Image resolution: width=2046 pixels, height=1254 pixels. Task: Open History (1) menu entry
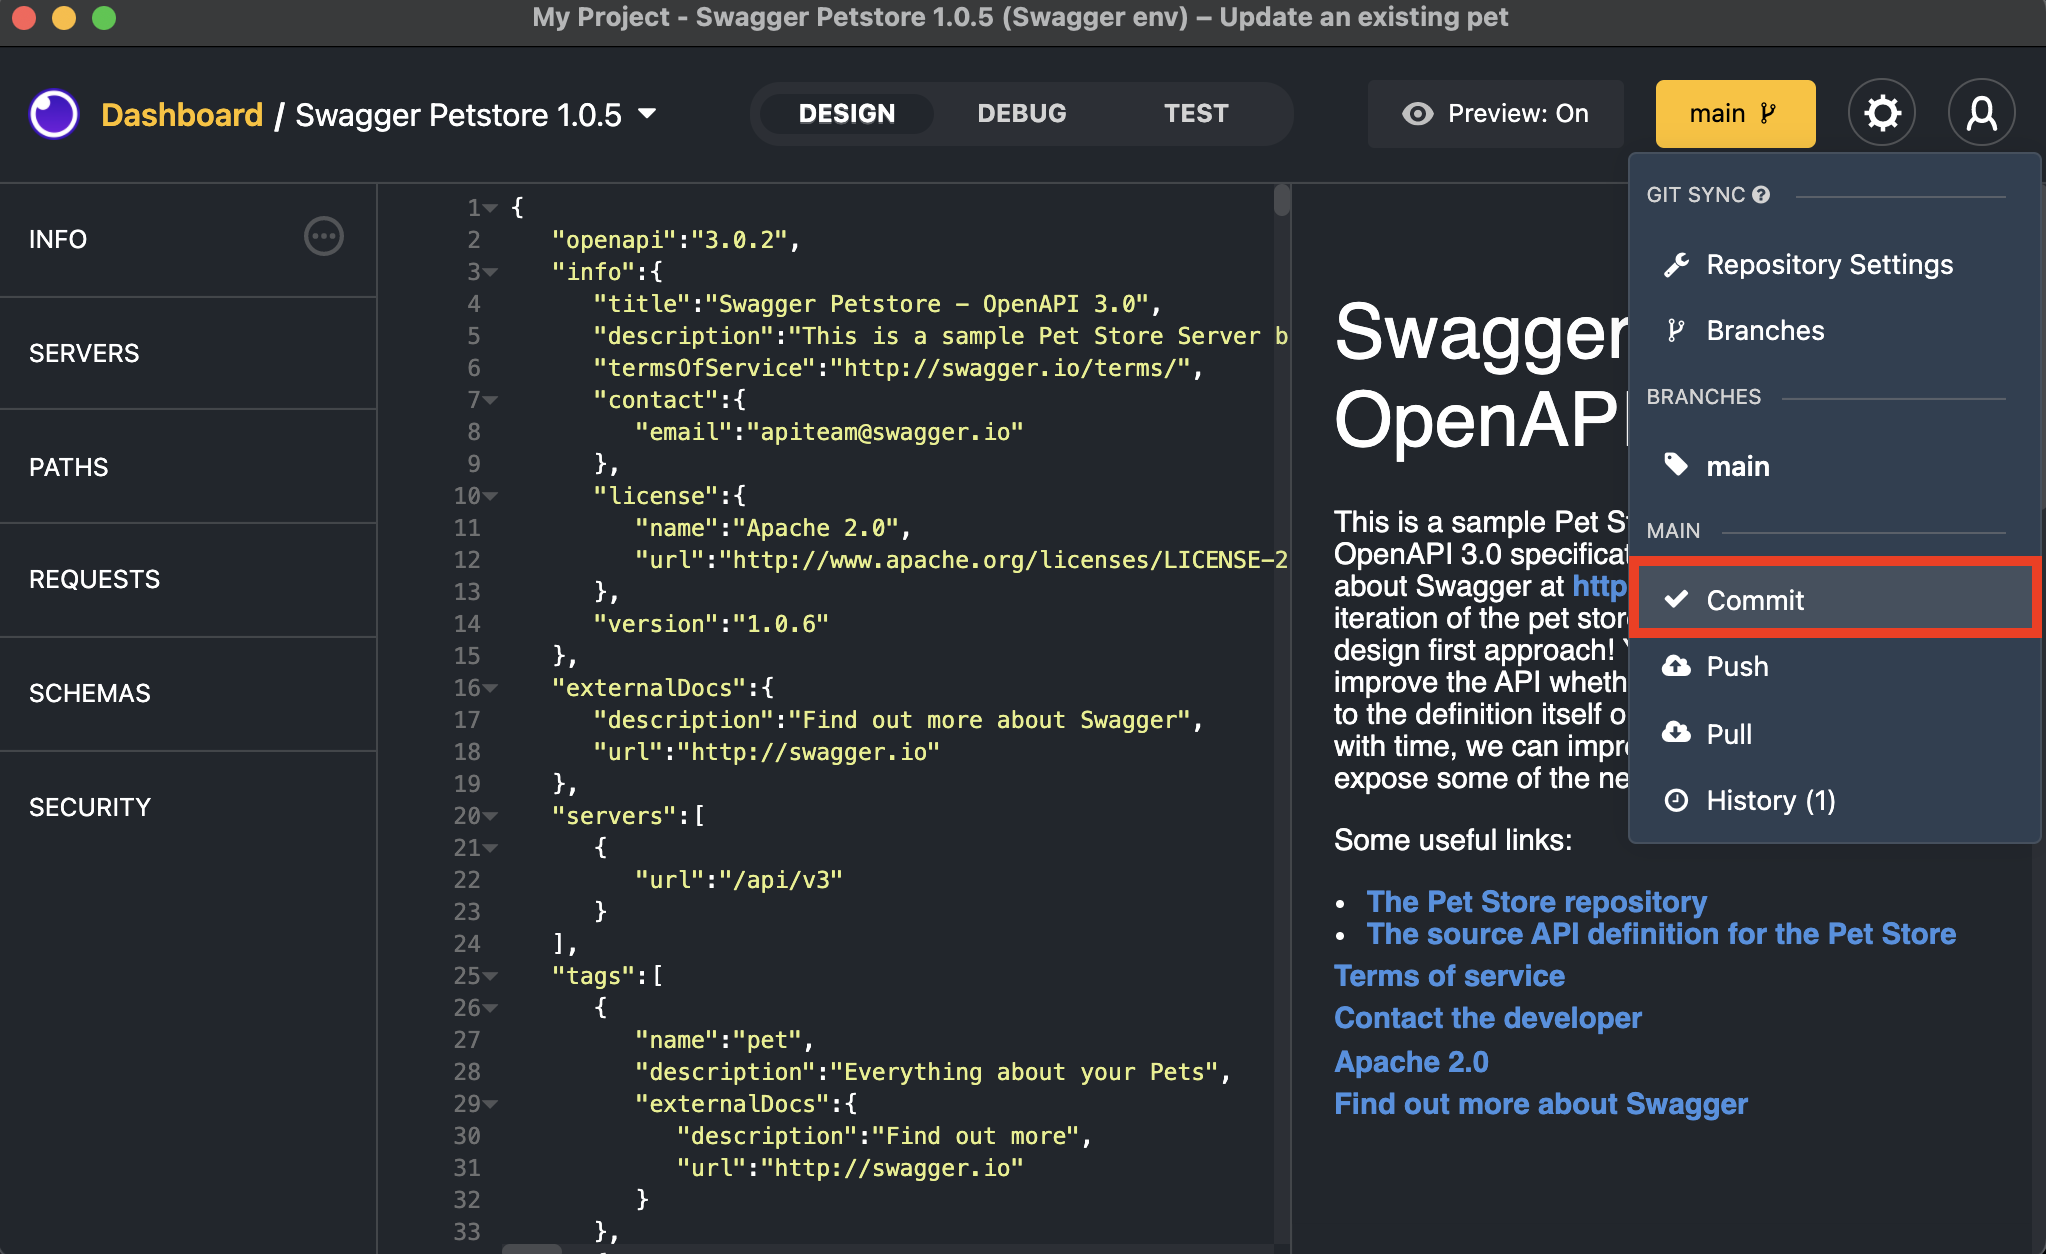1833,800
